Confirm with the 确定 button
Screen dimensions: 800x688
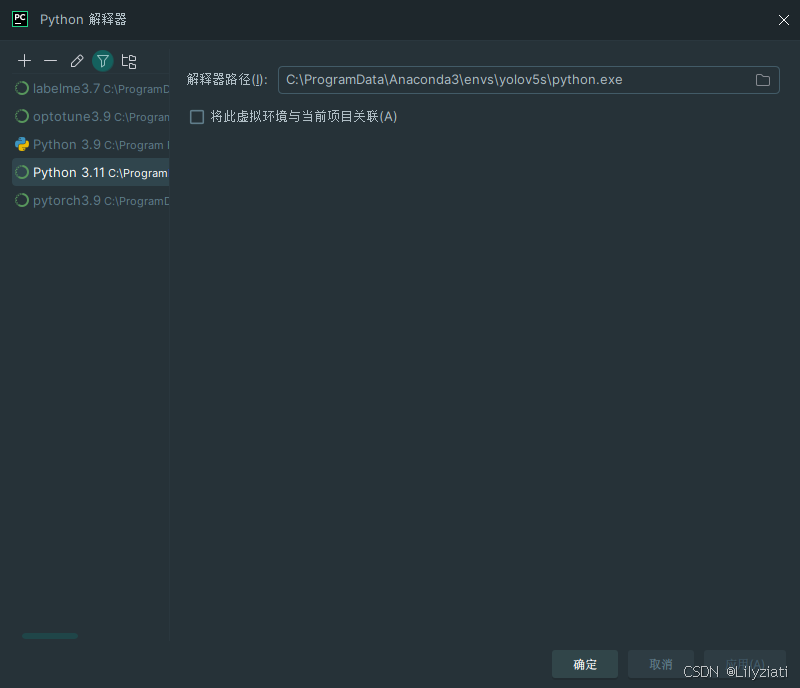585,664
